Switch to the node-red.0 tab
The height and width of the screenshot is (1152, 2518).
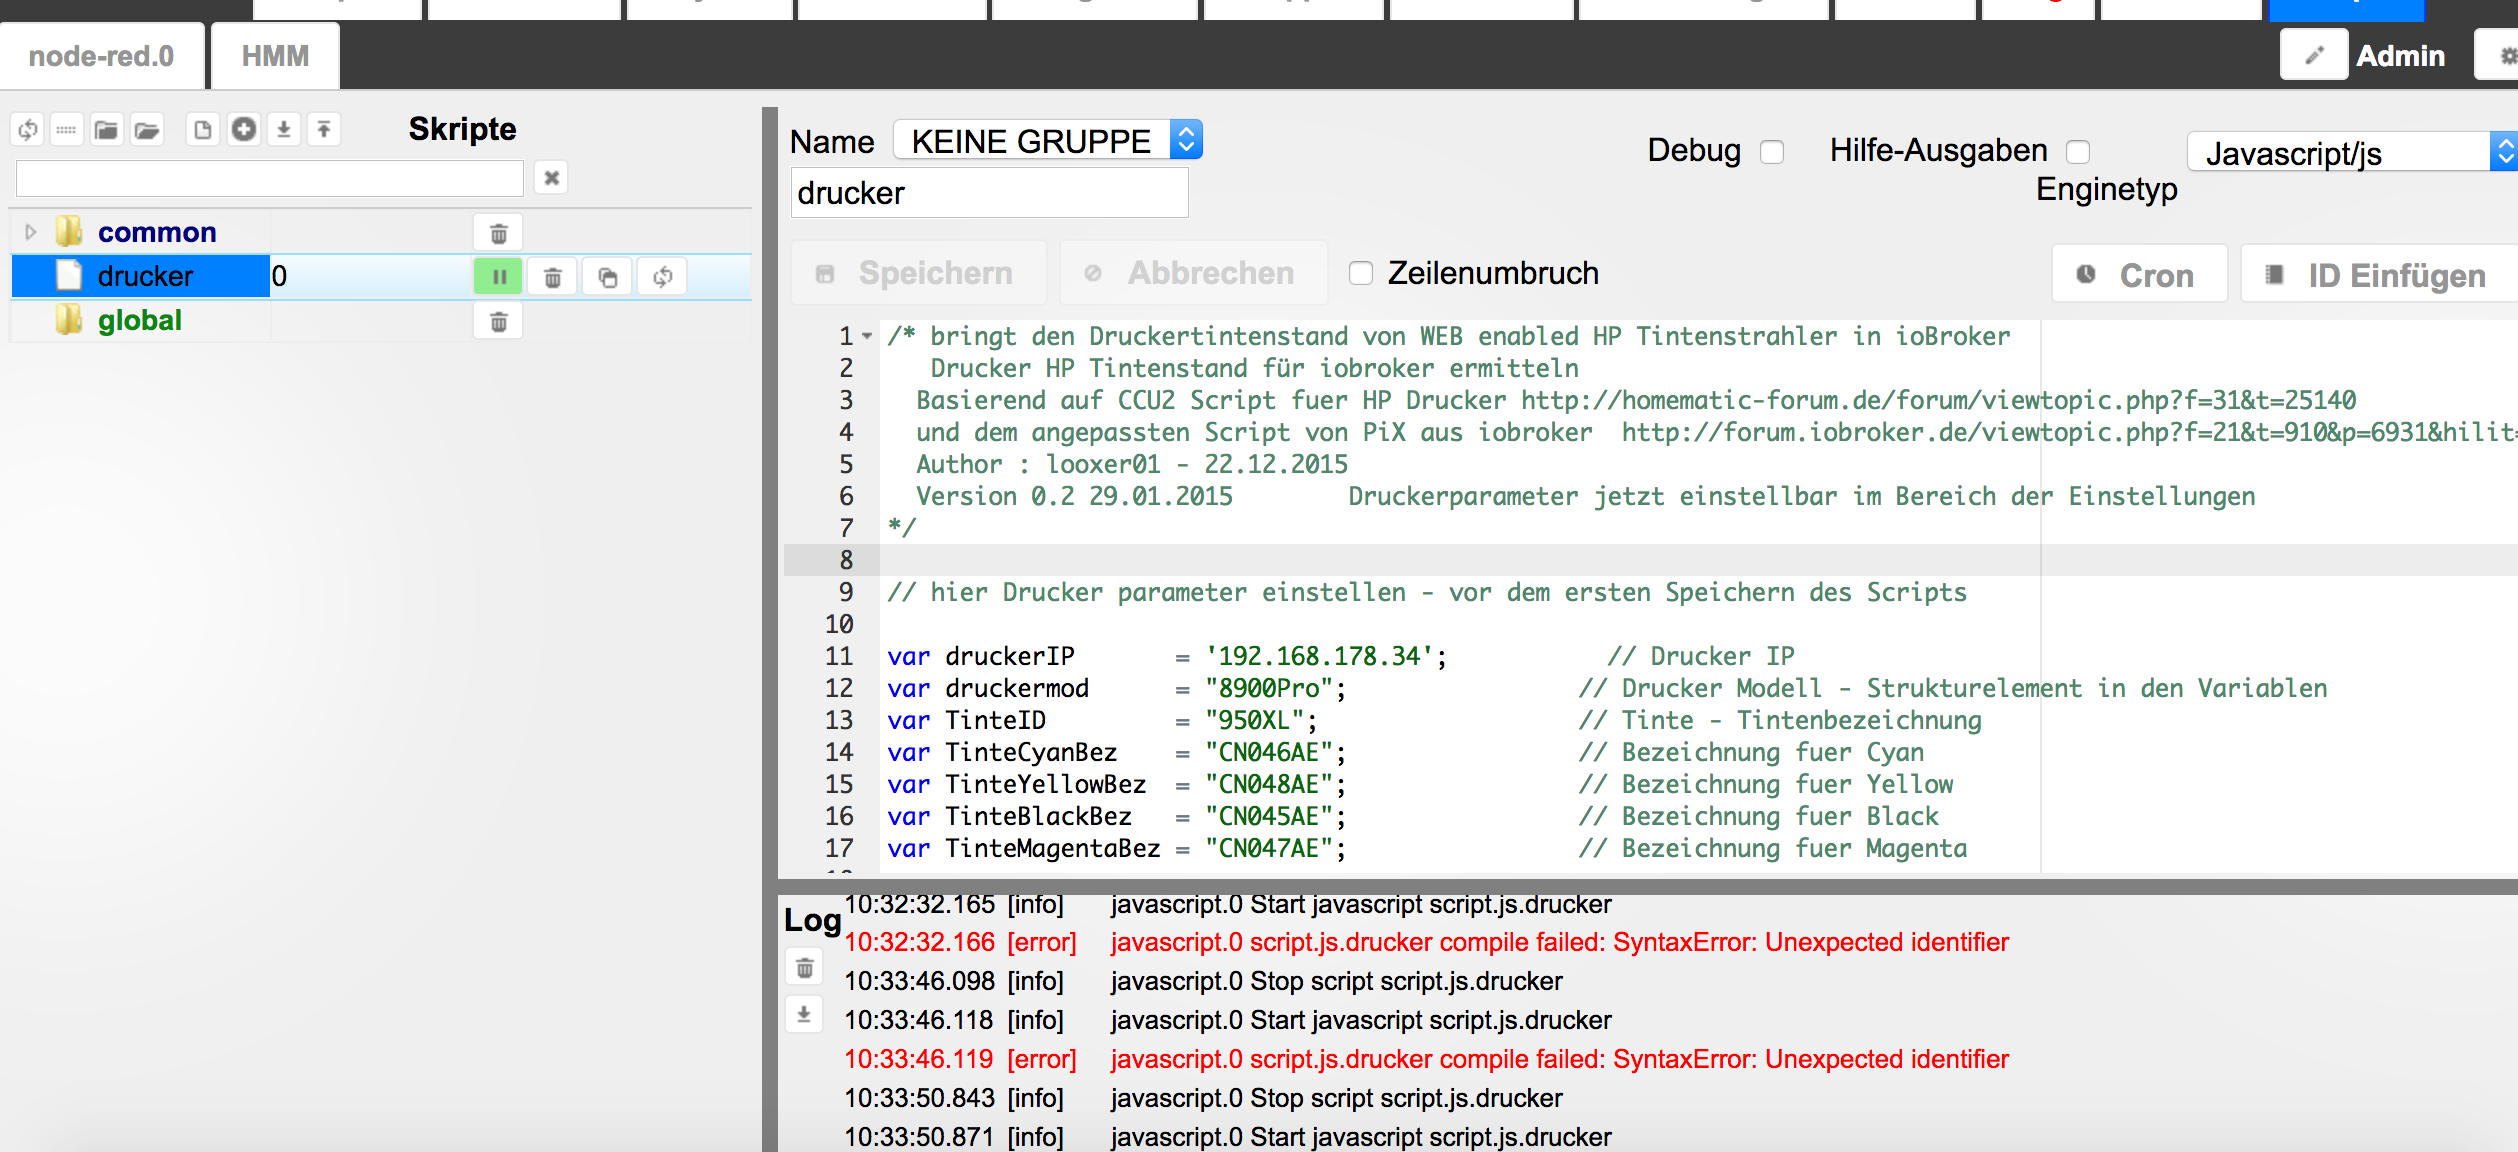click(x=101, y=56)
